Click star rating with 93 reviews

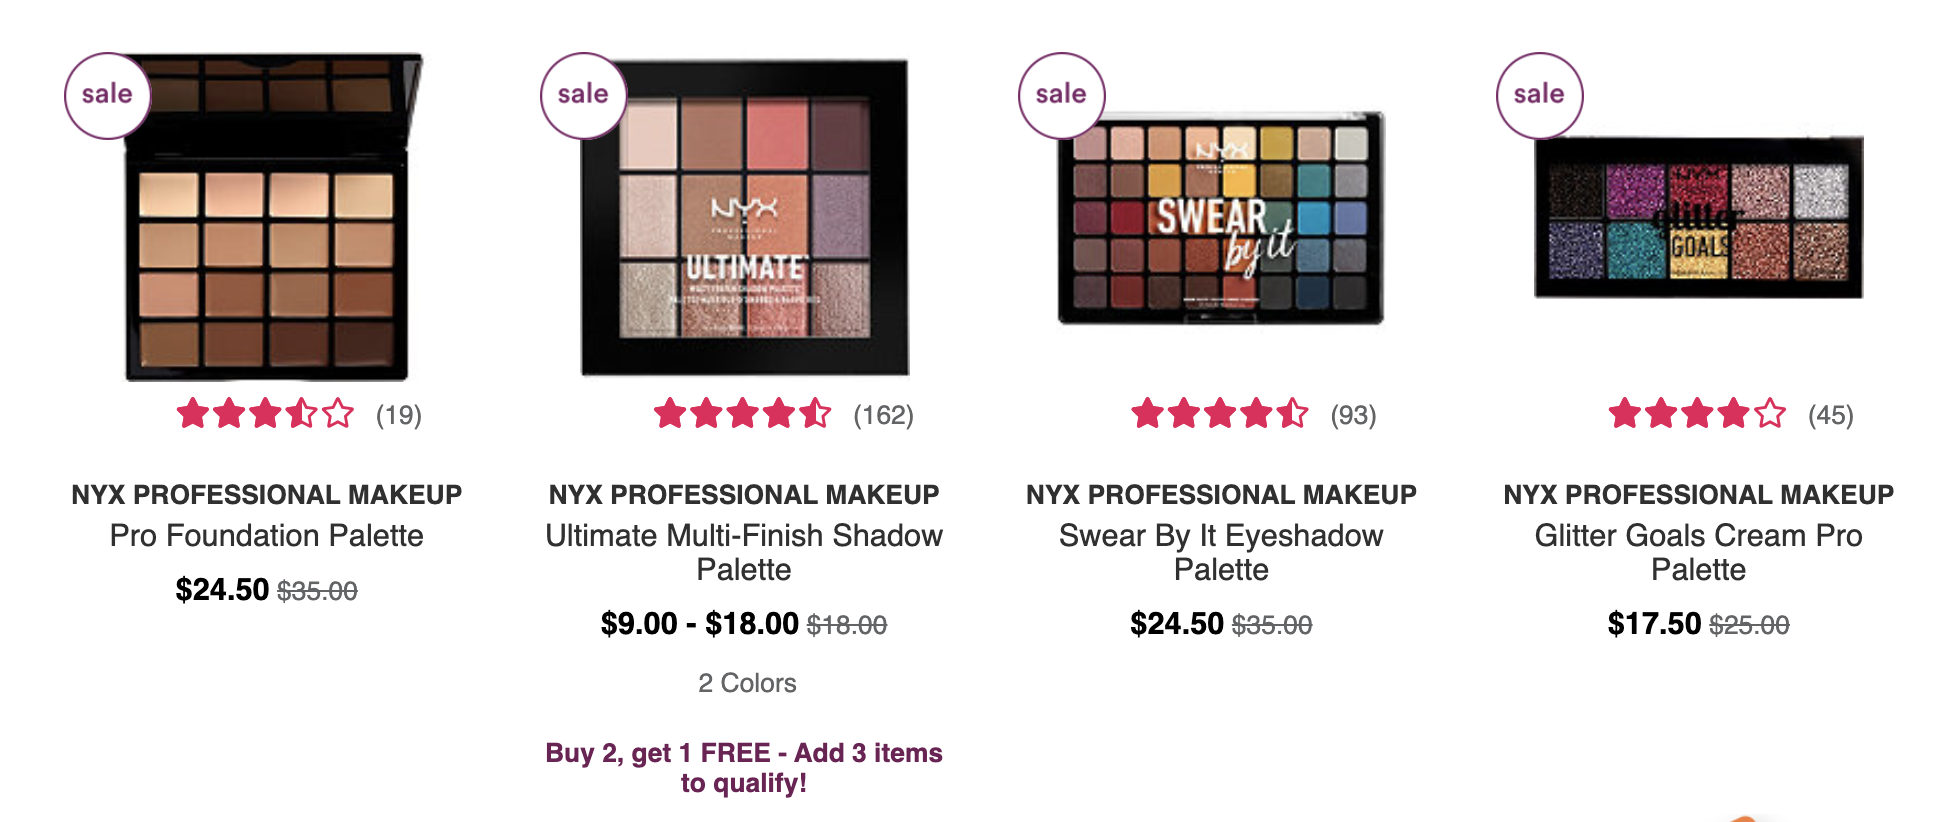point(1219,413)
